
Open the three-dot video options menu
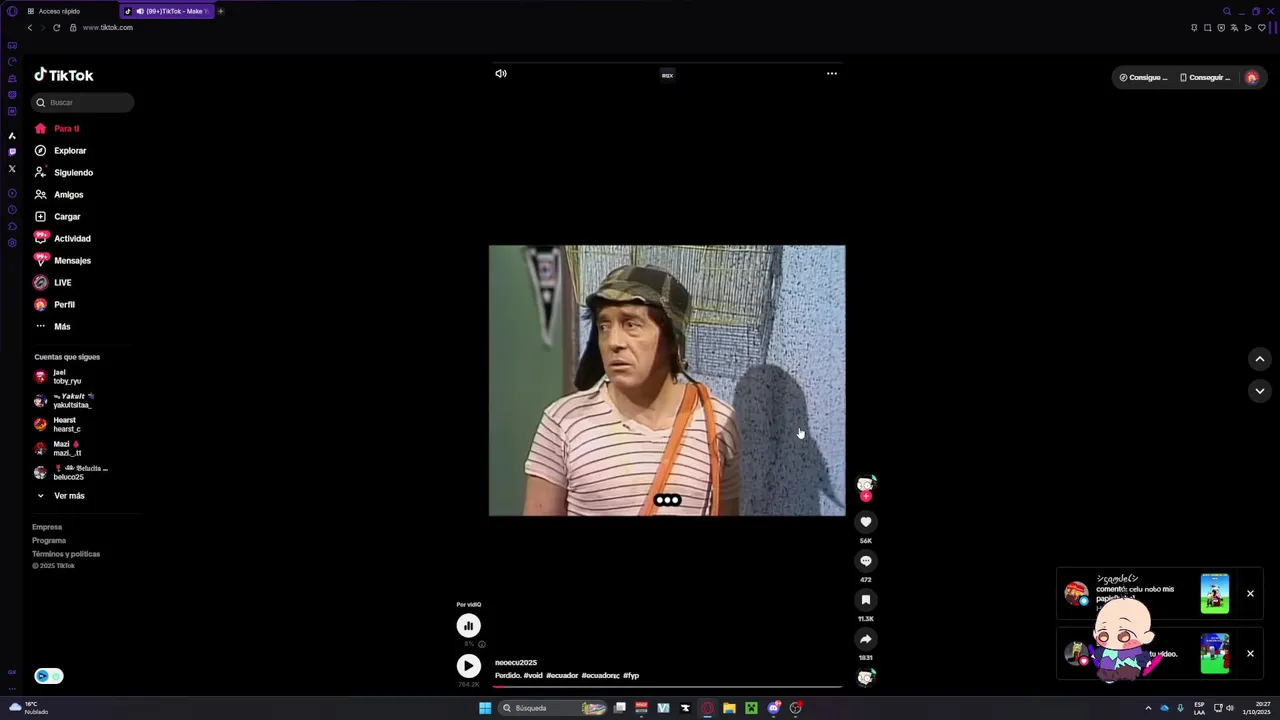tap(831, 73)
